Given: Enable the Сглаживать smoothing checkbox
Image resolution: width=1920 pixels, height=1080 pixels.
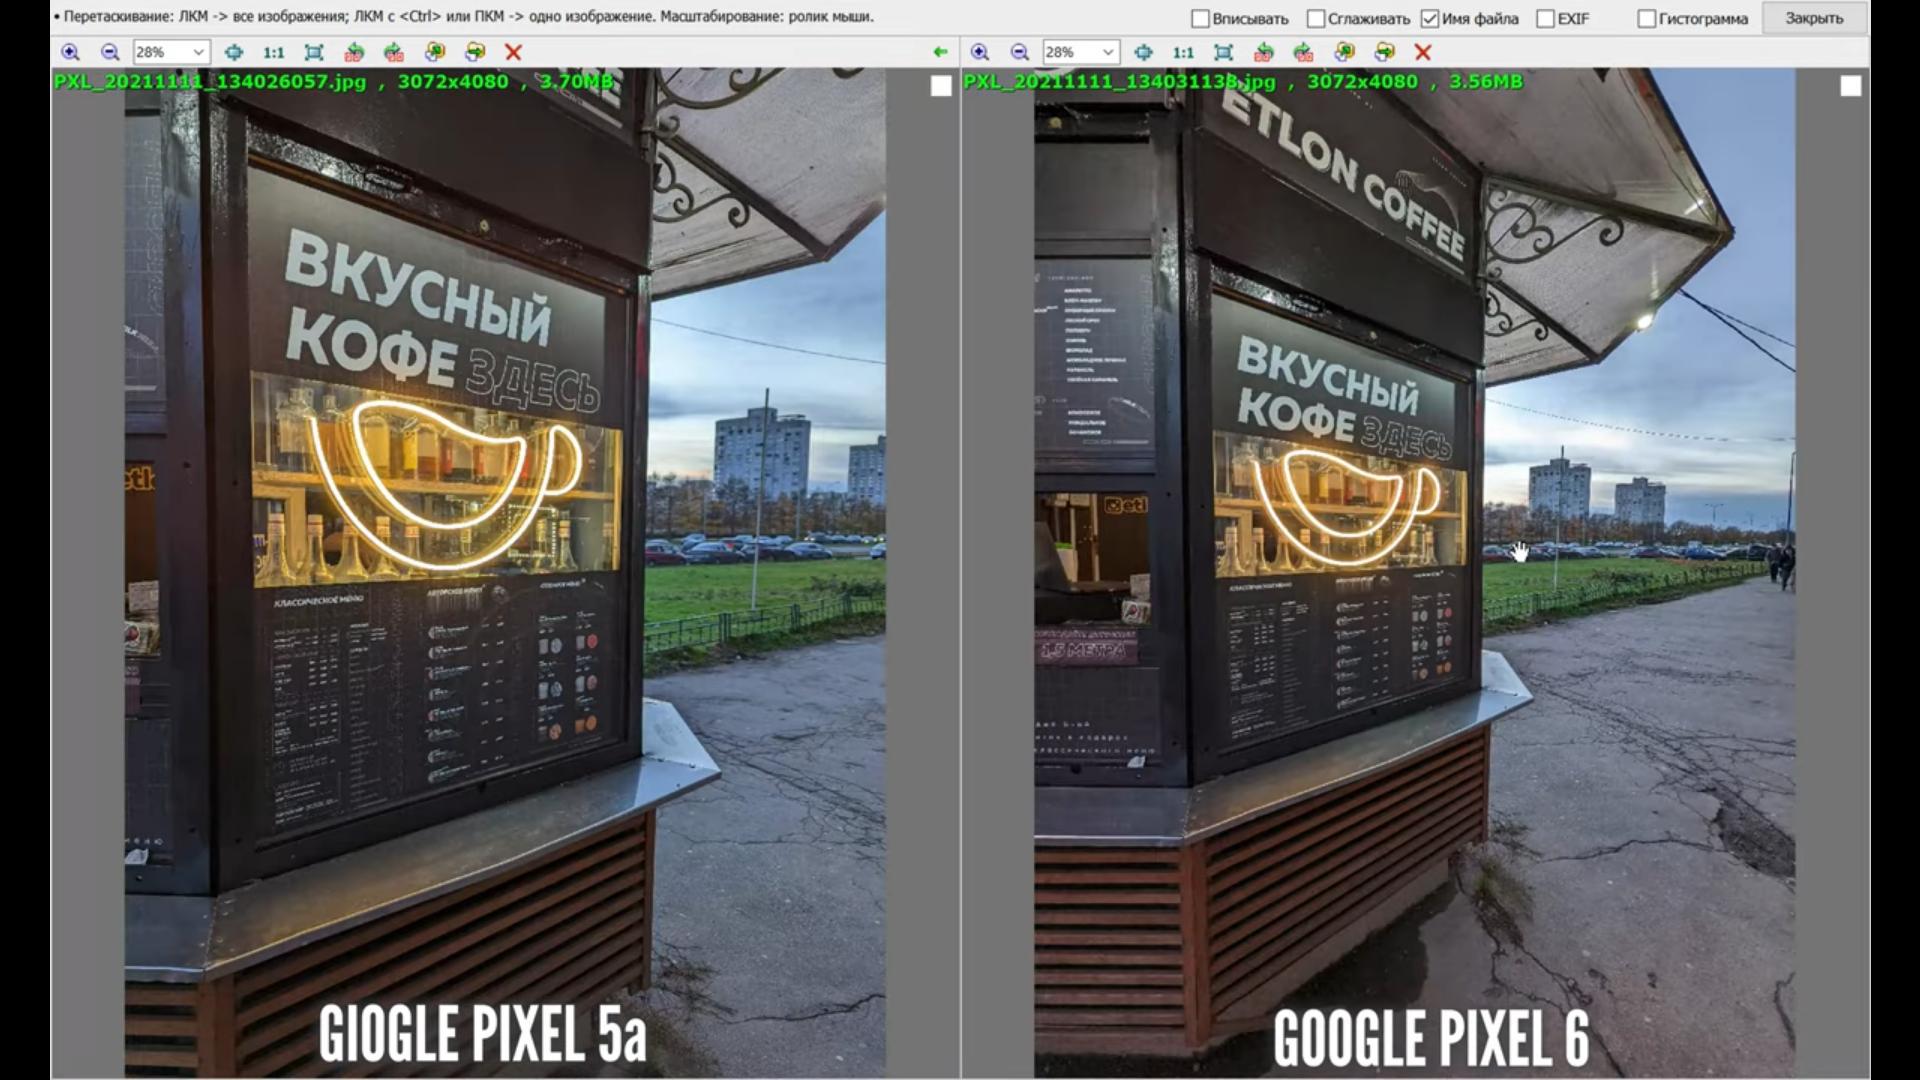Looking at the screenshot, I should click(x=1316, y=19).
